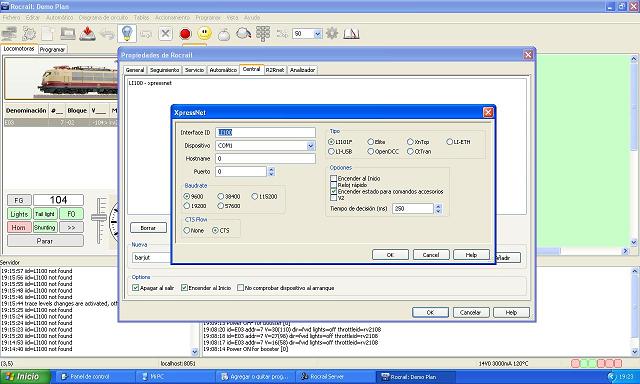Open the Windows Inicio start button
The image size is (640, 384).
[x=25, y=377]
